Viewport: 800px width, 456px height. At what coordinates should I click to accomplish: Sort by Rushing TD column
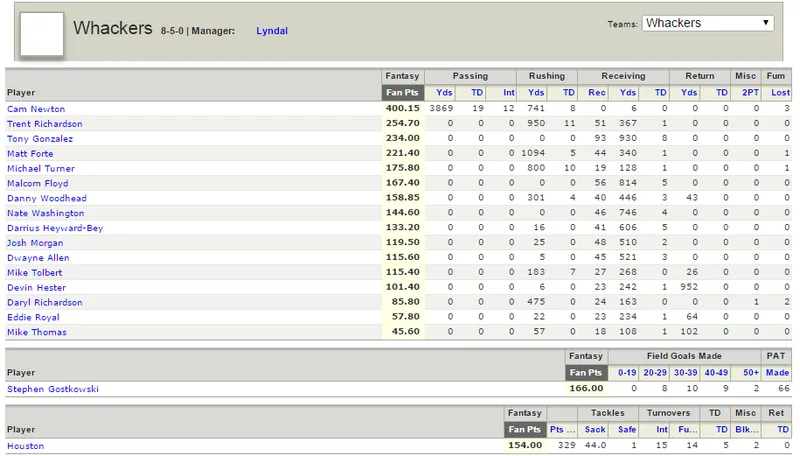[569, 92]
